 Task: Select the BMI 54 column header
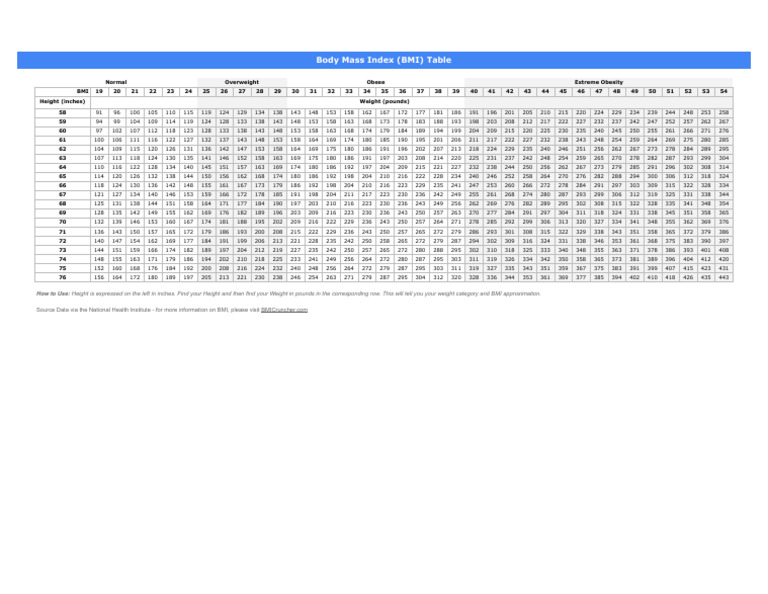(724, 92)
